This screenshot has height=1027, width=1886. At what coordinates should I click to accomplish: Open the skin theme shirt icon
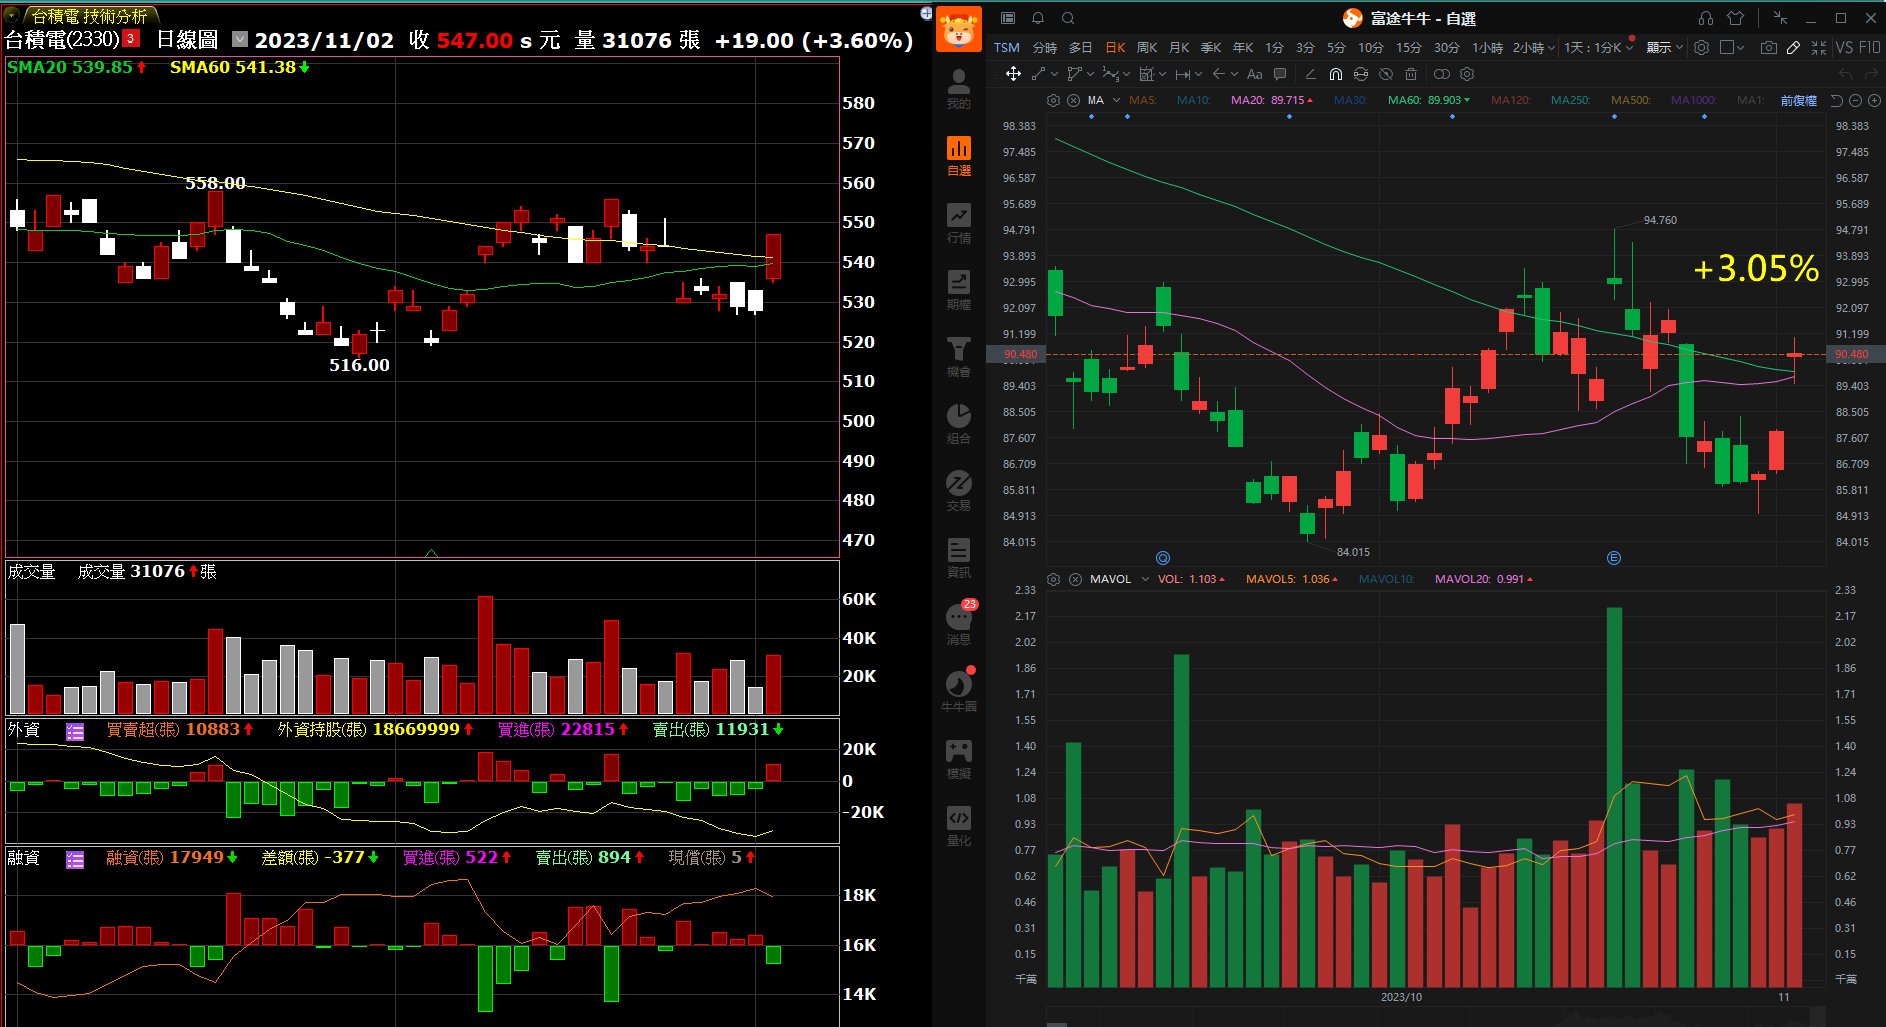point(1736,18)
